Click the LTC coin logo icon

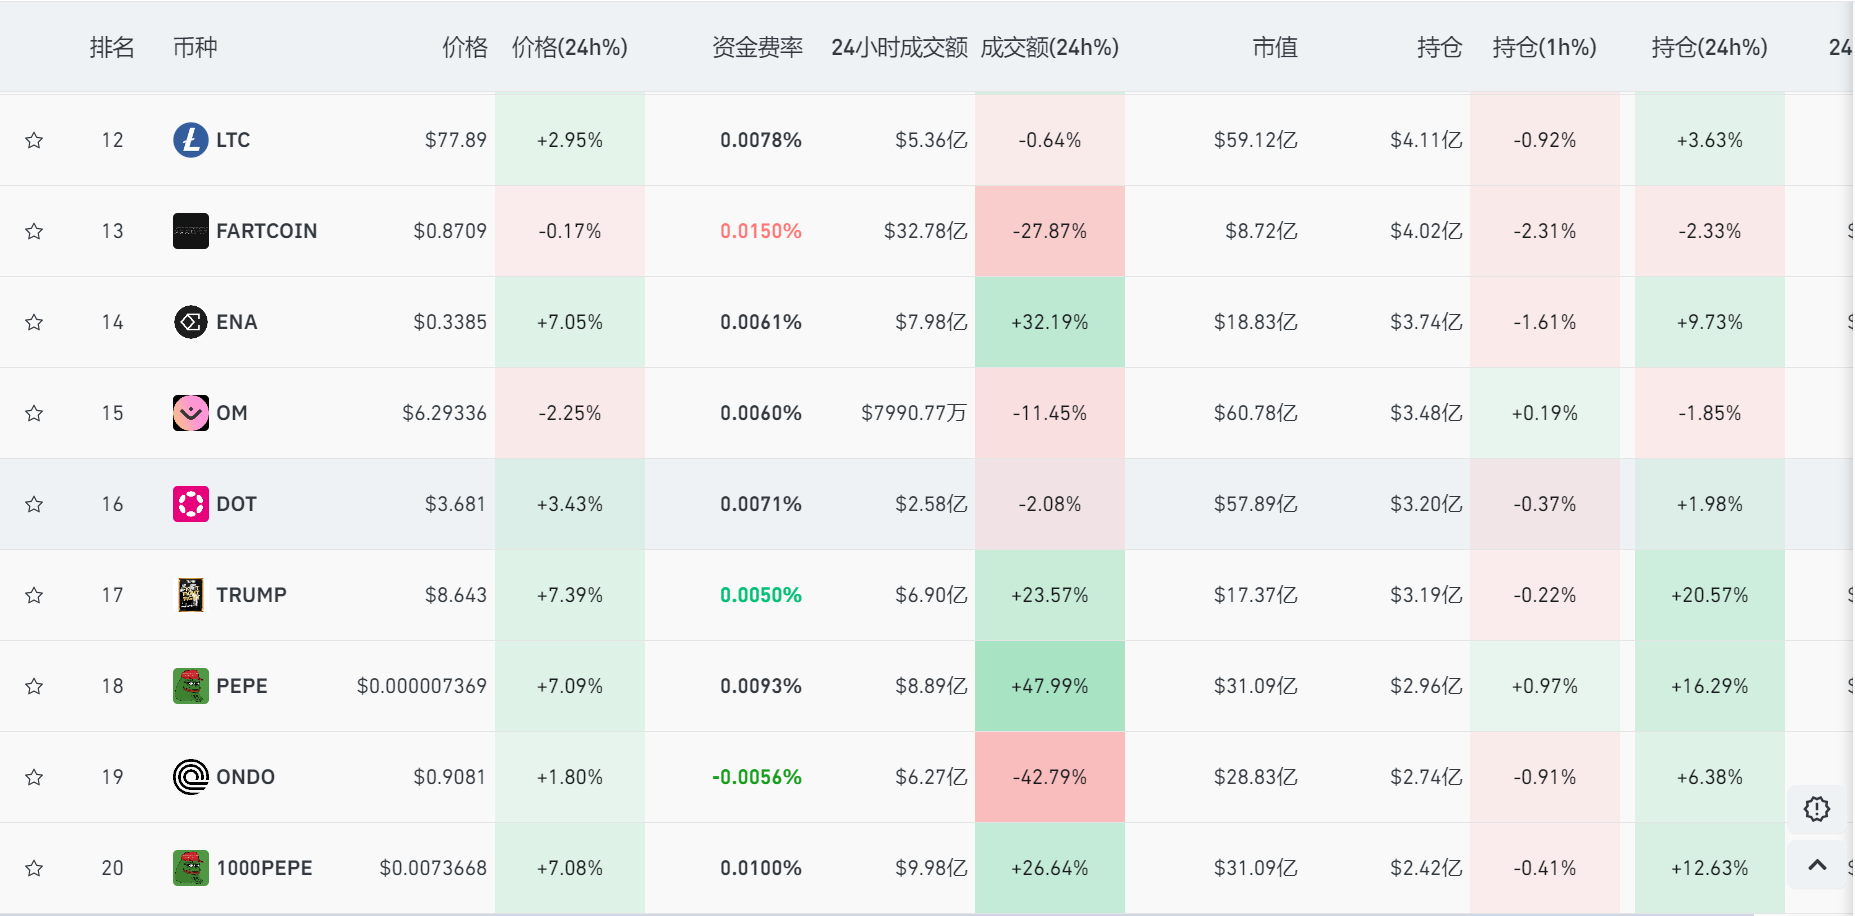click(x=190, y=140)
